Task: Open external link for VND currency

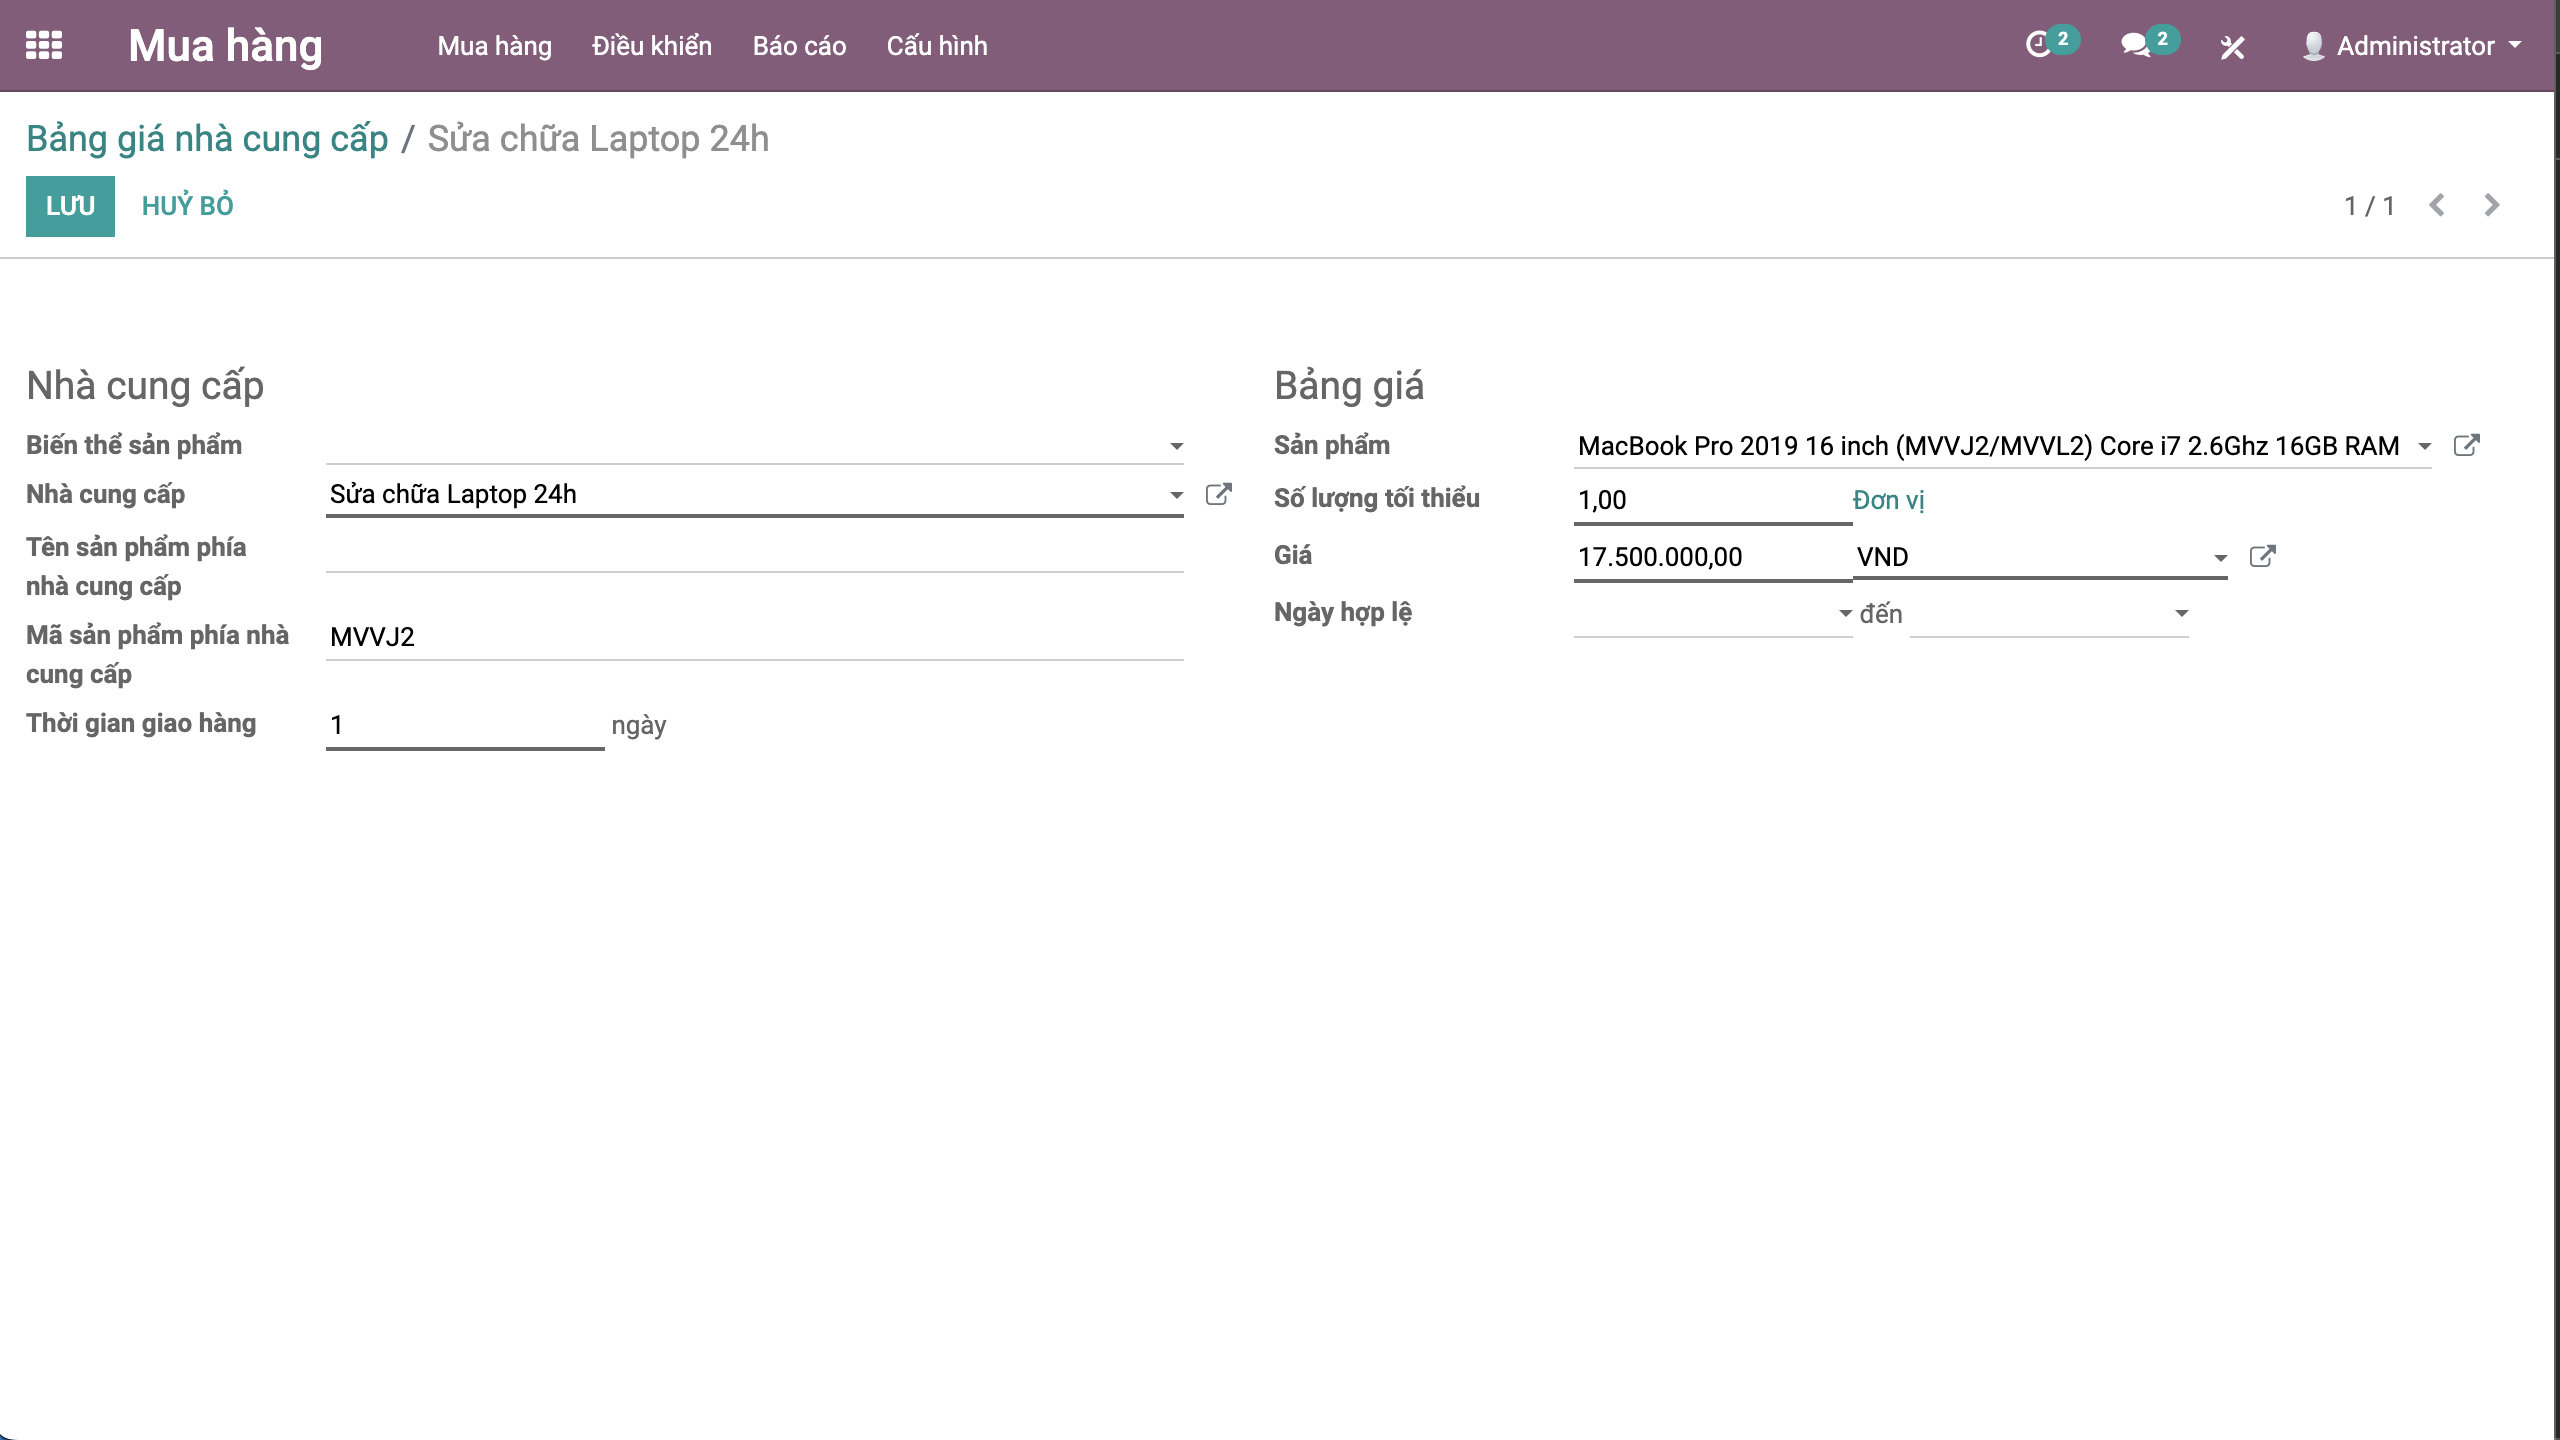Action: pyautogui.click(x=2262, y=557)
